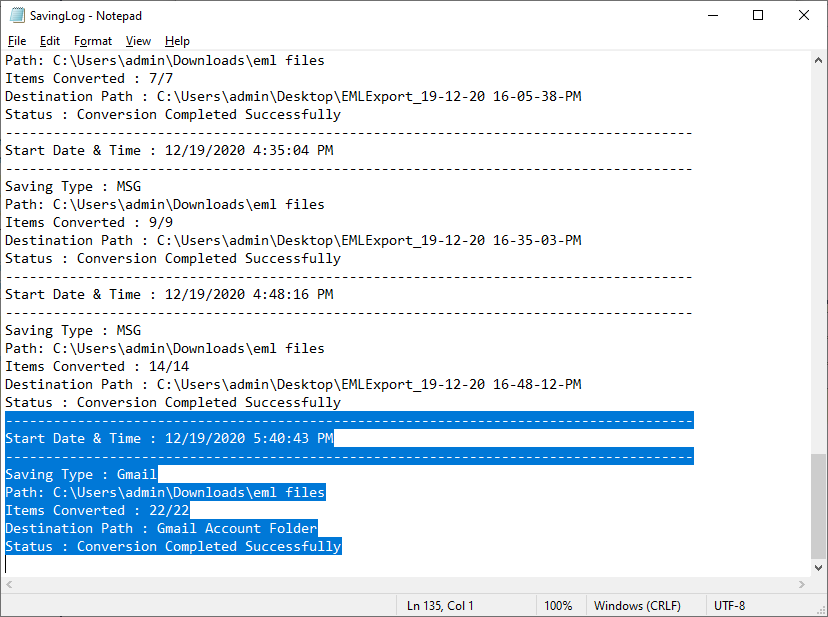
Task: Click the vertical scrollbar up arrow
Action: click(x=818, y=60)
